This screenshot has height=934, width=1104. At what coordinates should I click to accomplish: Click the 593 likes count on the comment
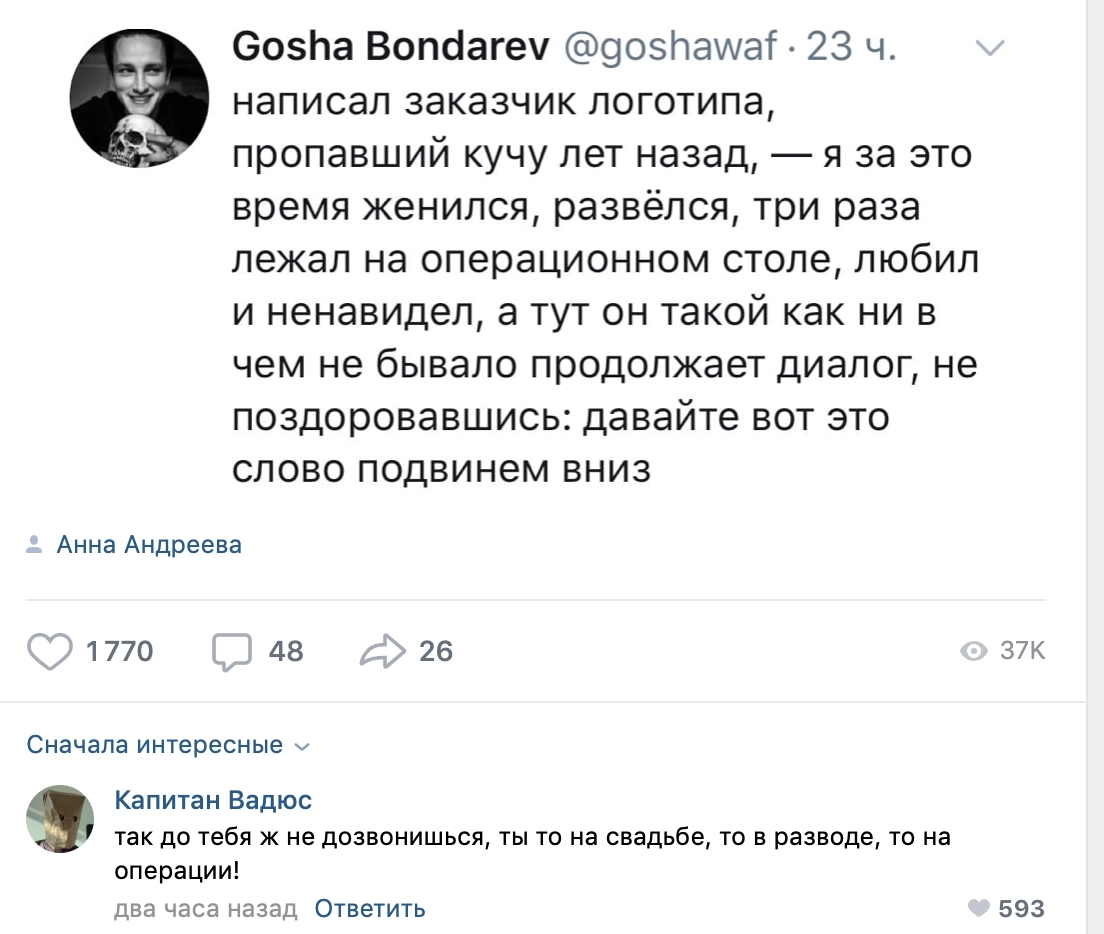tap(1021, 909)
